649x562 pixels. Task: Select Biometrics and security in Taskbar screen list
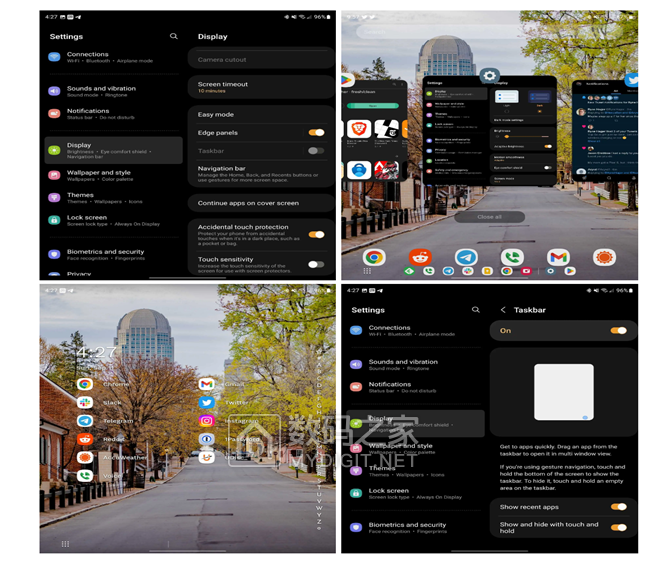pyautogui.click(x=415, y=528)
